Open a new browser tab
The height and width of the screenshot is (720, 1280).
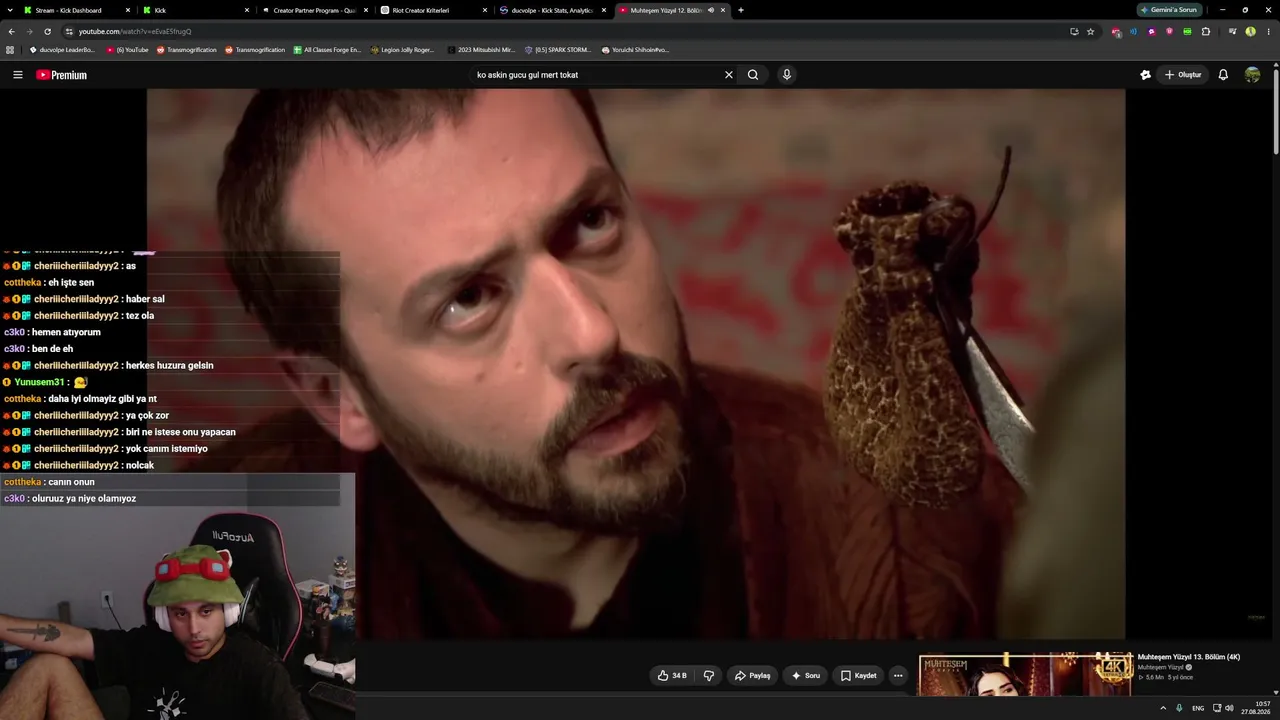pyautogui.click(x=741, y=10)
